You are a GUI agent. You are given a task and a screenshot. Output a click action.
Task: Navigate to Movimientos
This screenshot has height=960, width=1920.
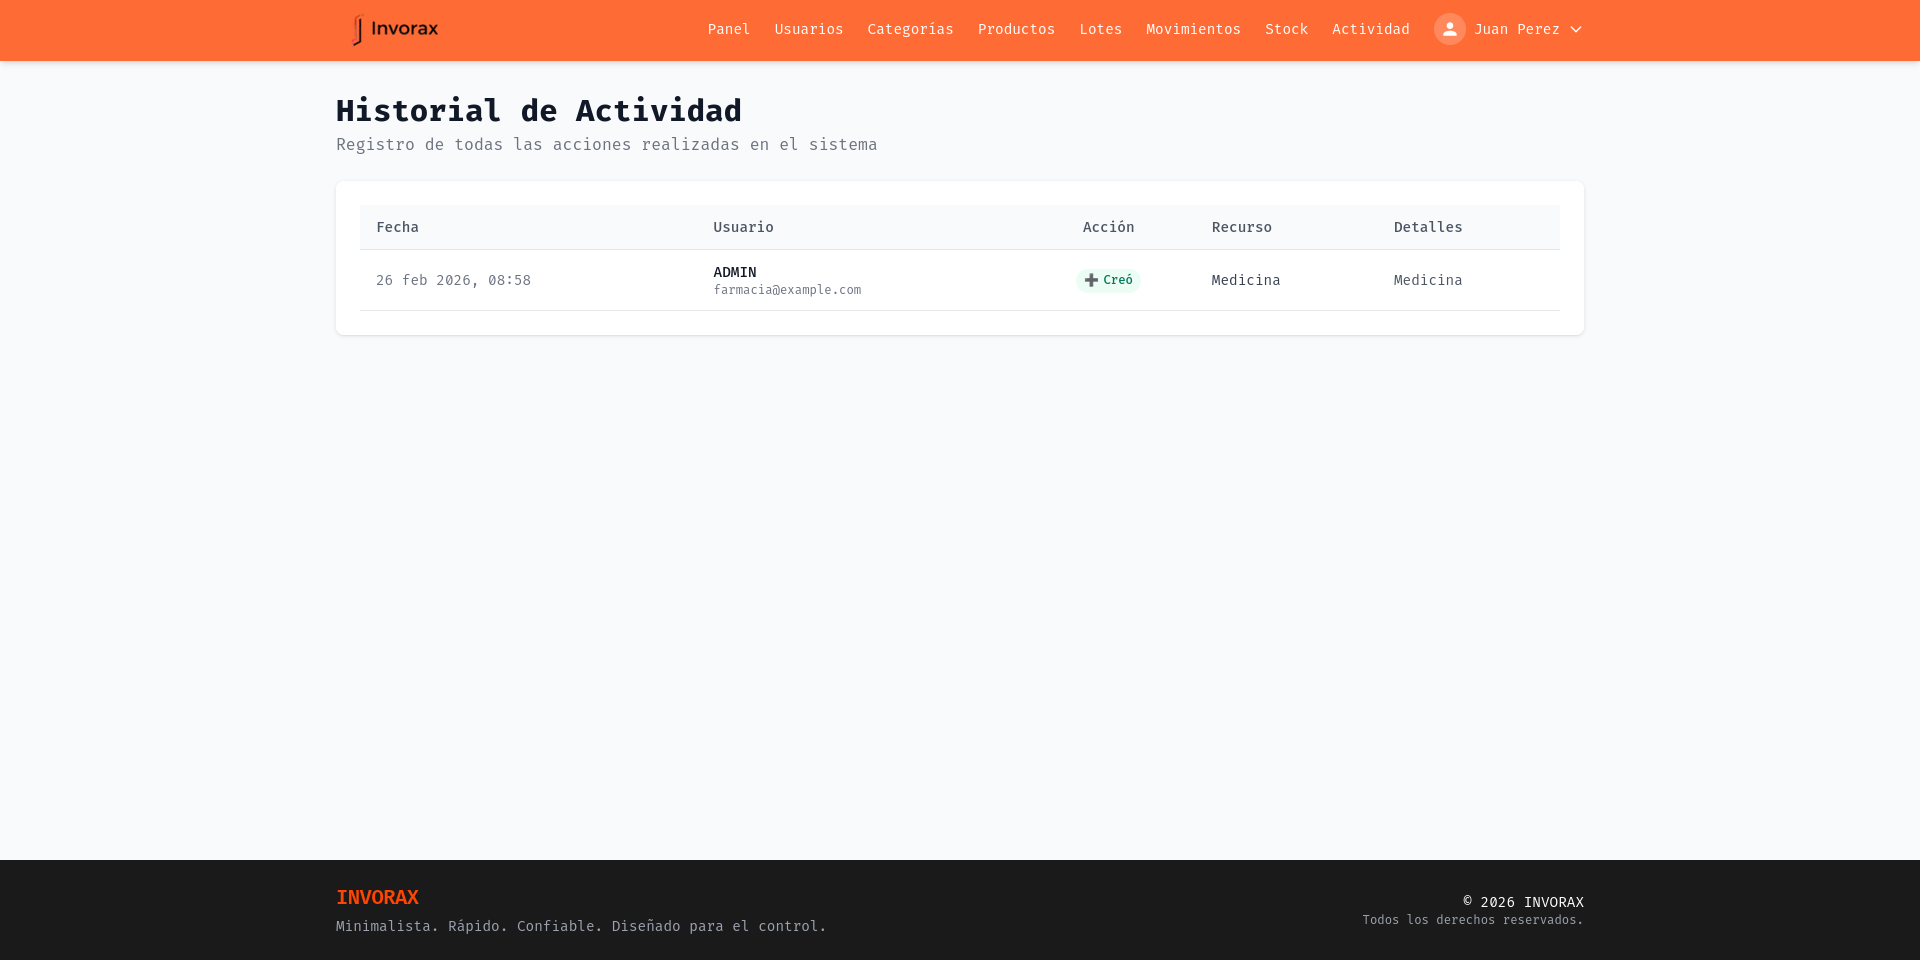[x=1192, y=29]
